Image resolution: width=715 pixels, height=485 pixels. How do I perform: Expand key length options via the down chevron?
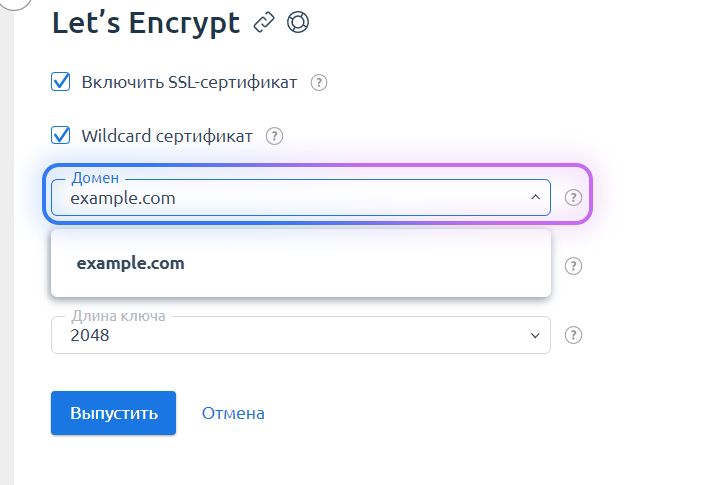point(535,335)
